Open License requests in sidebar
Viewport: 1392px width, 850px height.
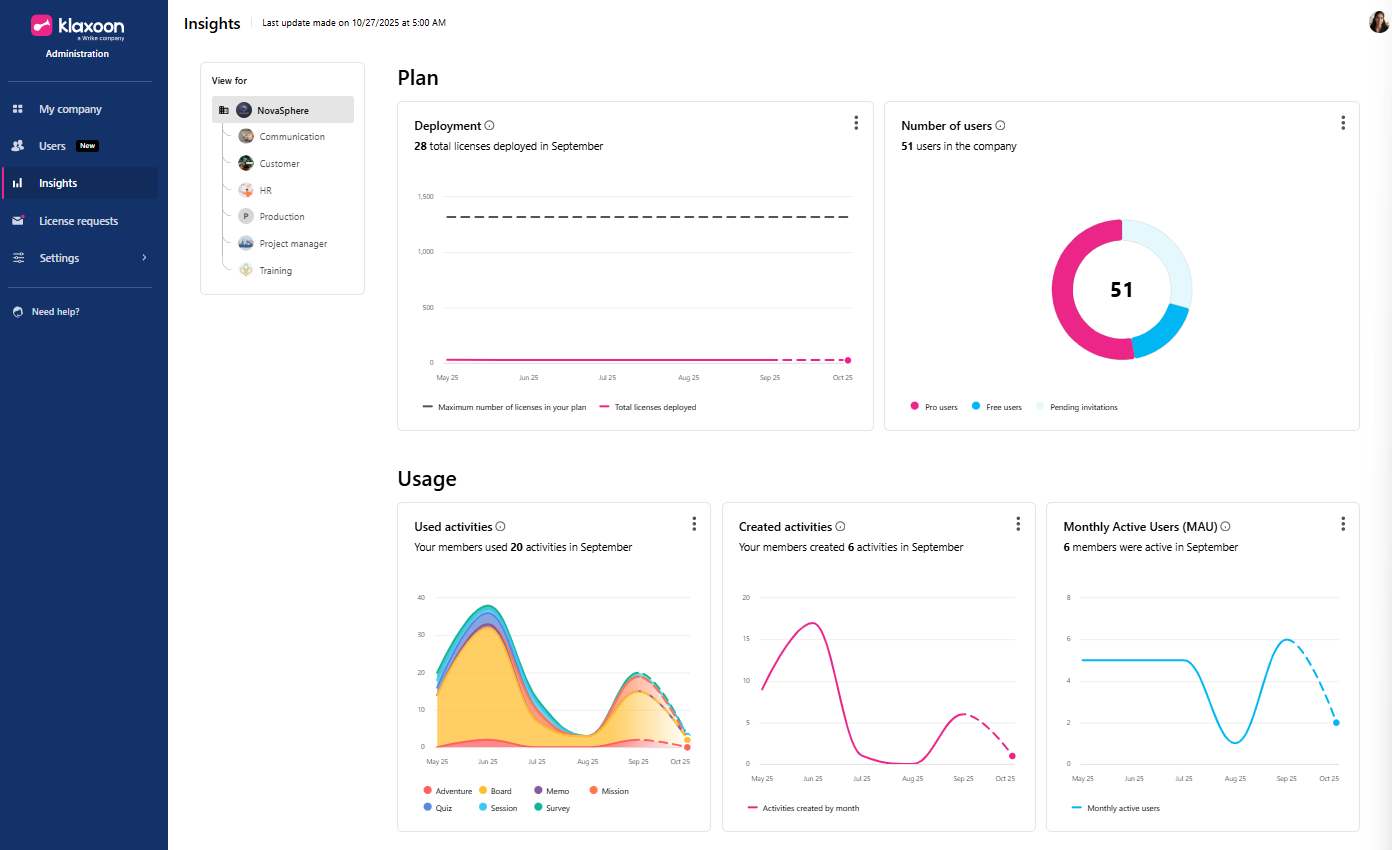[x=78, y=221]
